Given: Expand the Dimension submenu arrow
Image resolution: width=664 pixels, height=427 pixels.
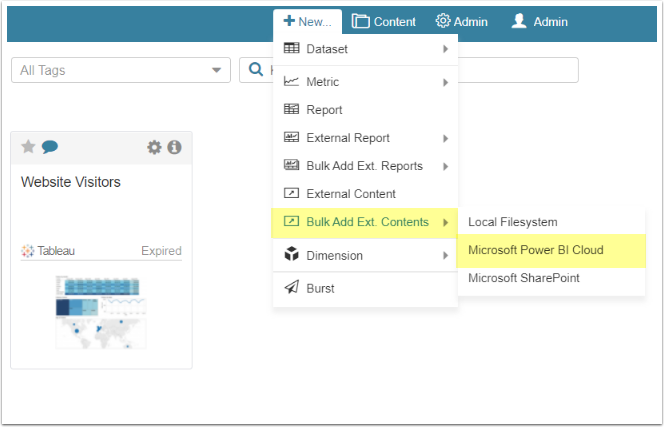Looking at the screenshot, I should [445, 255].
